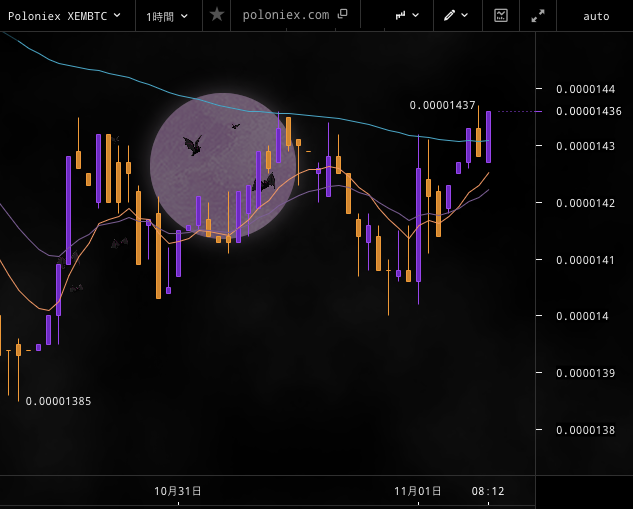Click the external window icon beside poloniex.com

click(342, 14)
